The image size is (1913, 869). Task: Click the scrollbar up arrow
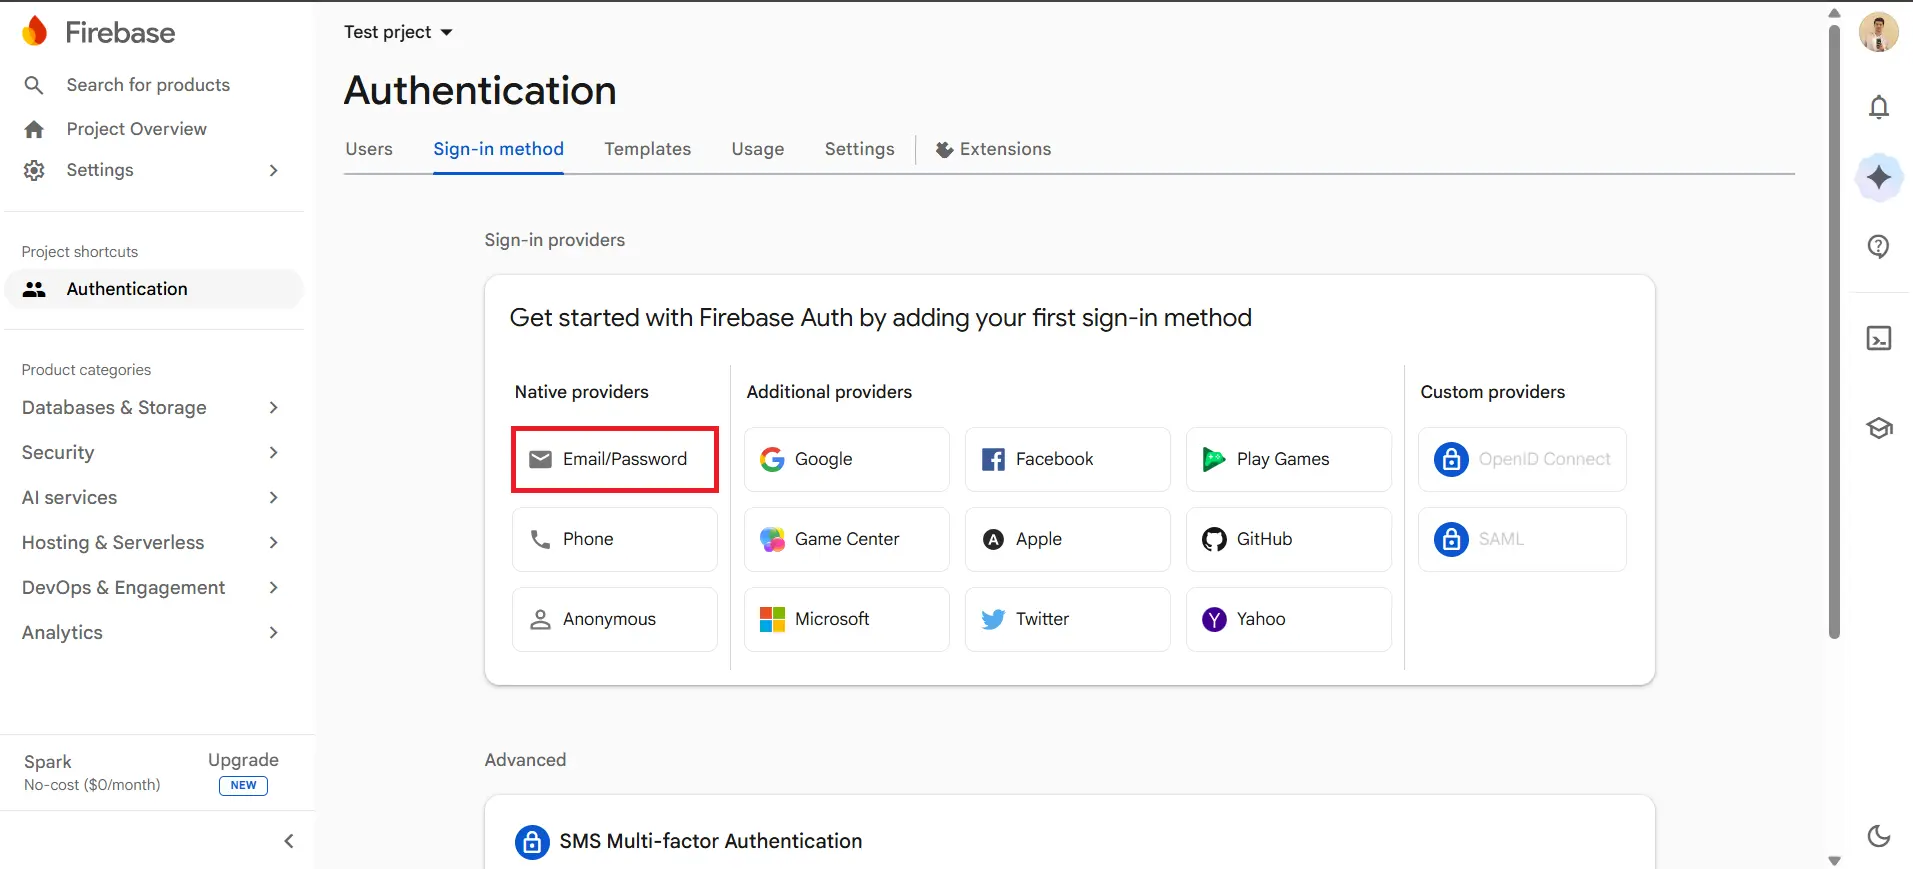(1834, 13)
